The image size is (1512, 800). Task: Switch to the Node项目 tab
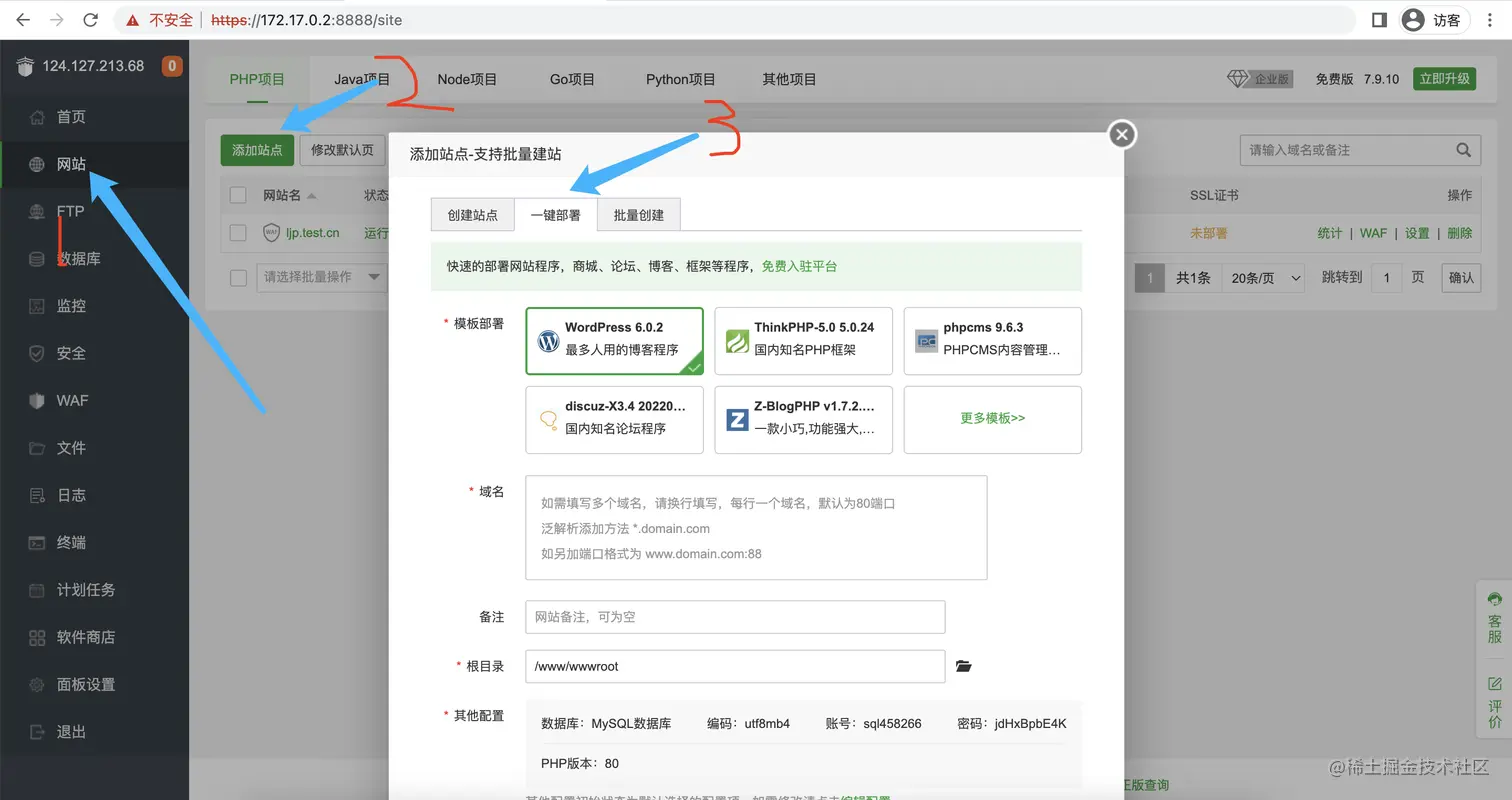(x=467, y=79)
